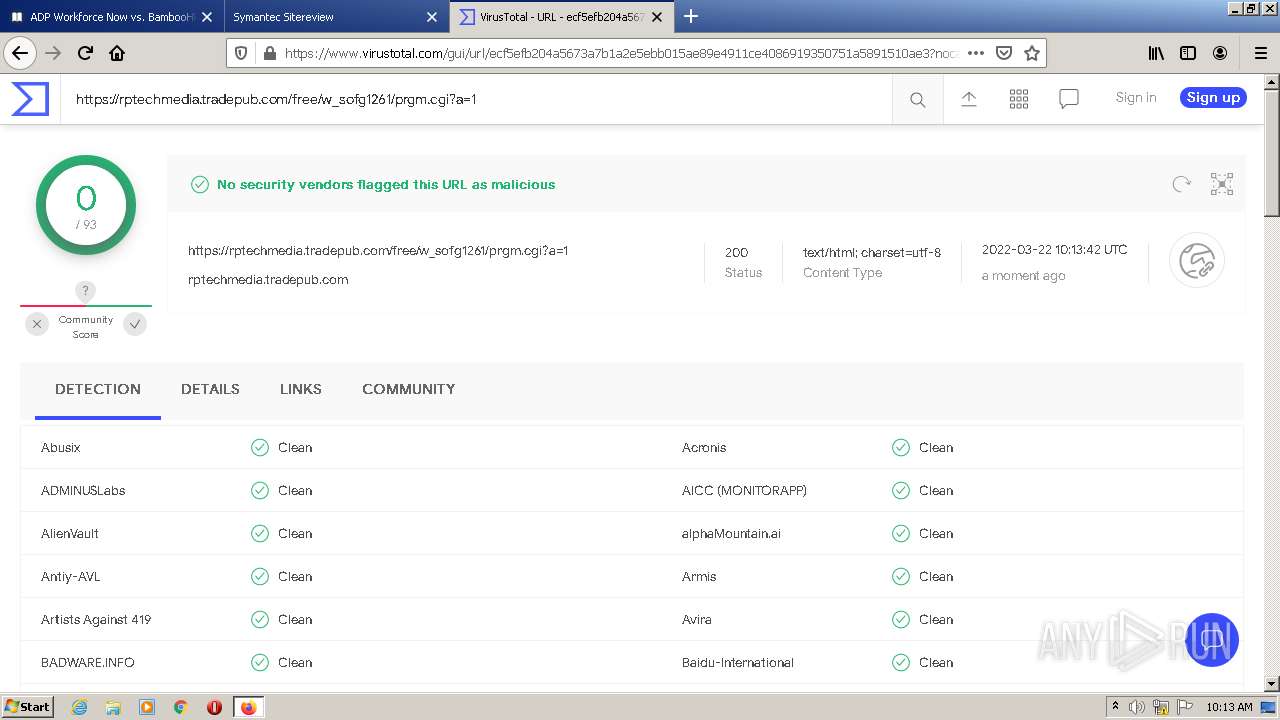1280x720 pixels.
Task: Click the taskbar clock 10:13 AM
Action: [x=1229, y=707]
